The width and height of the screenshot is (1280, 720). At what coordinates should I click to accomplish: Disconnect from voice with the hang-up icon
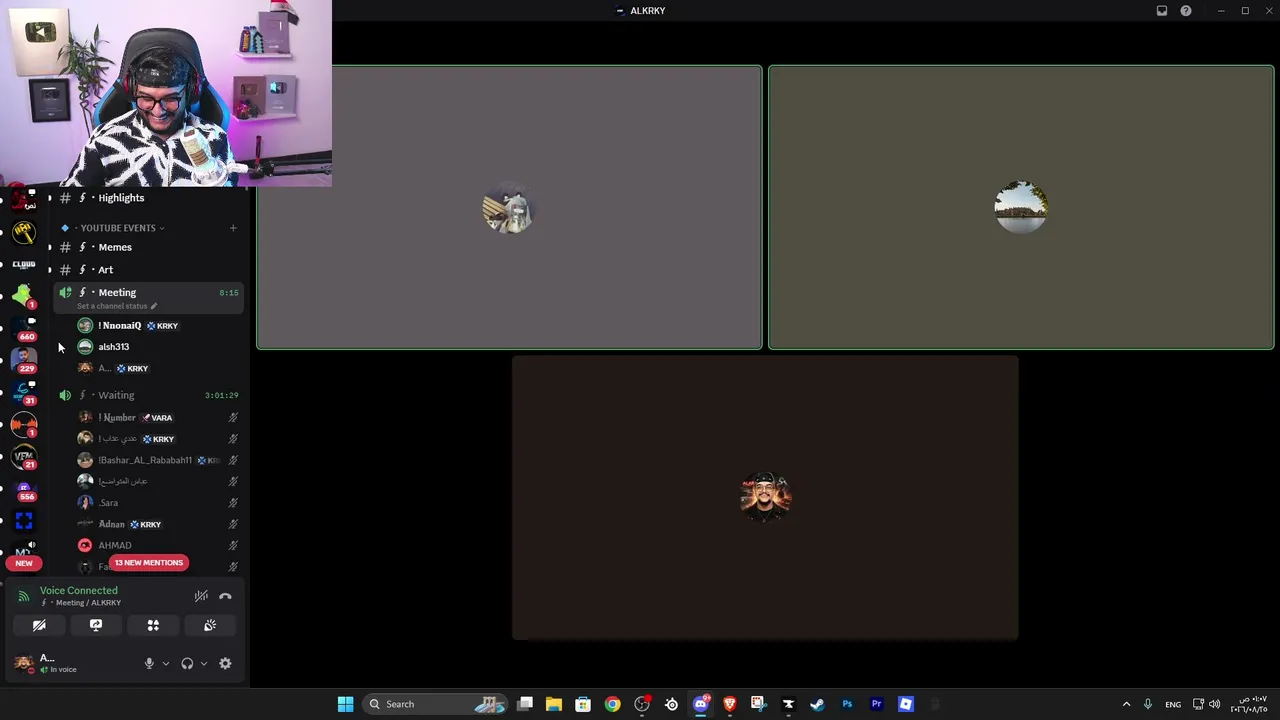click(x=225, y=596)
